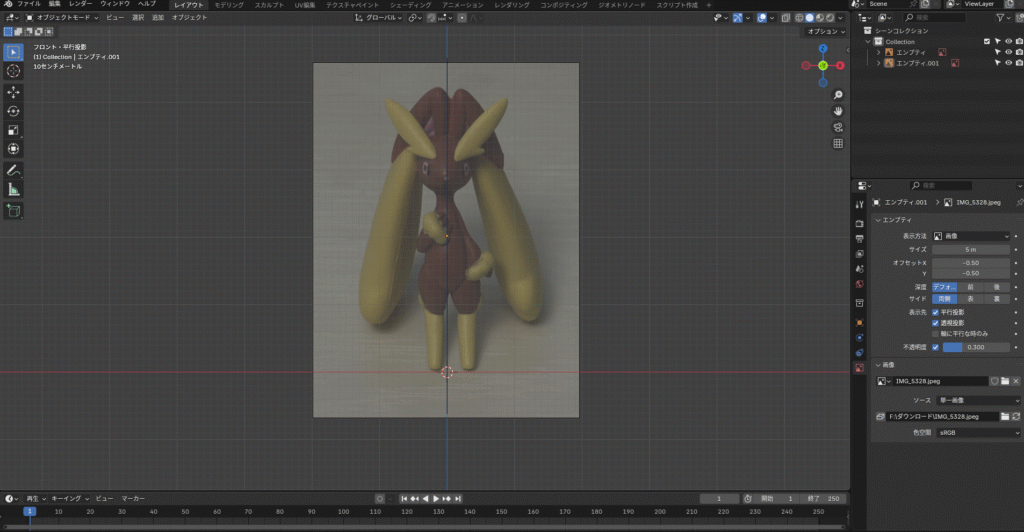
Task: Open the Collection properties tab
Action: 859,304
